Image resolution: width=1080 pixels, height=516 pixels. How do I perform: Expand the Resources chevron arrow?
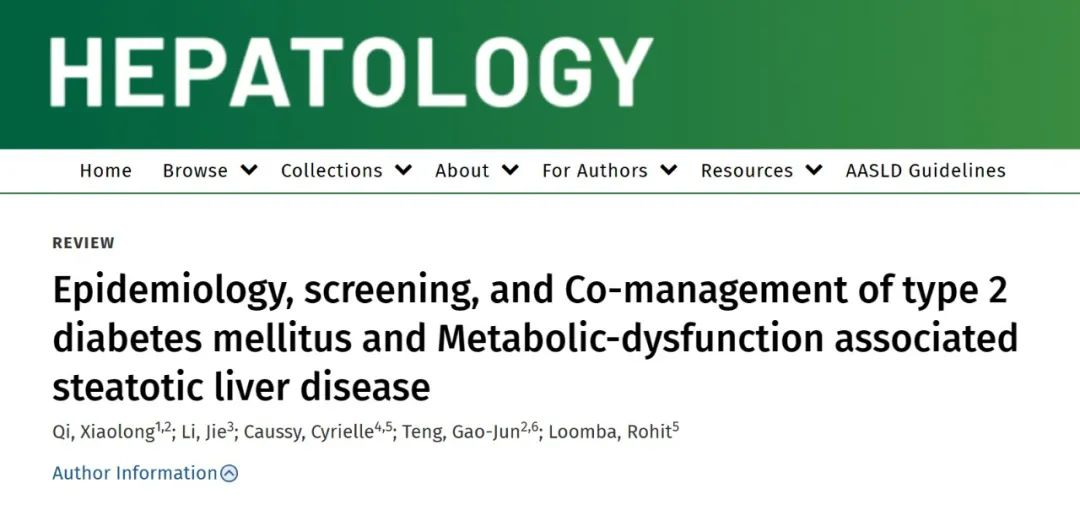click(814, 170)
